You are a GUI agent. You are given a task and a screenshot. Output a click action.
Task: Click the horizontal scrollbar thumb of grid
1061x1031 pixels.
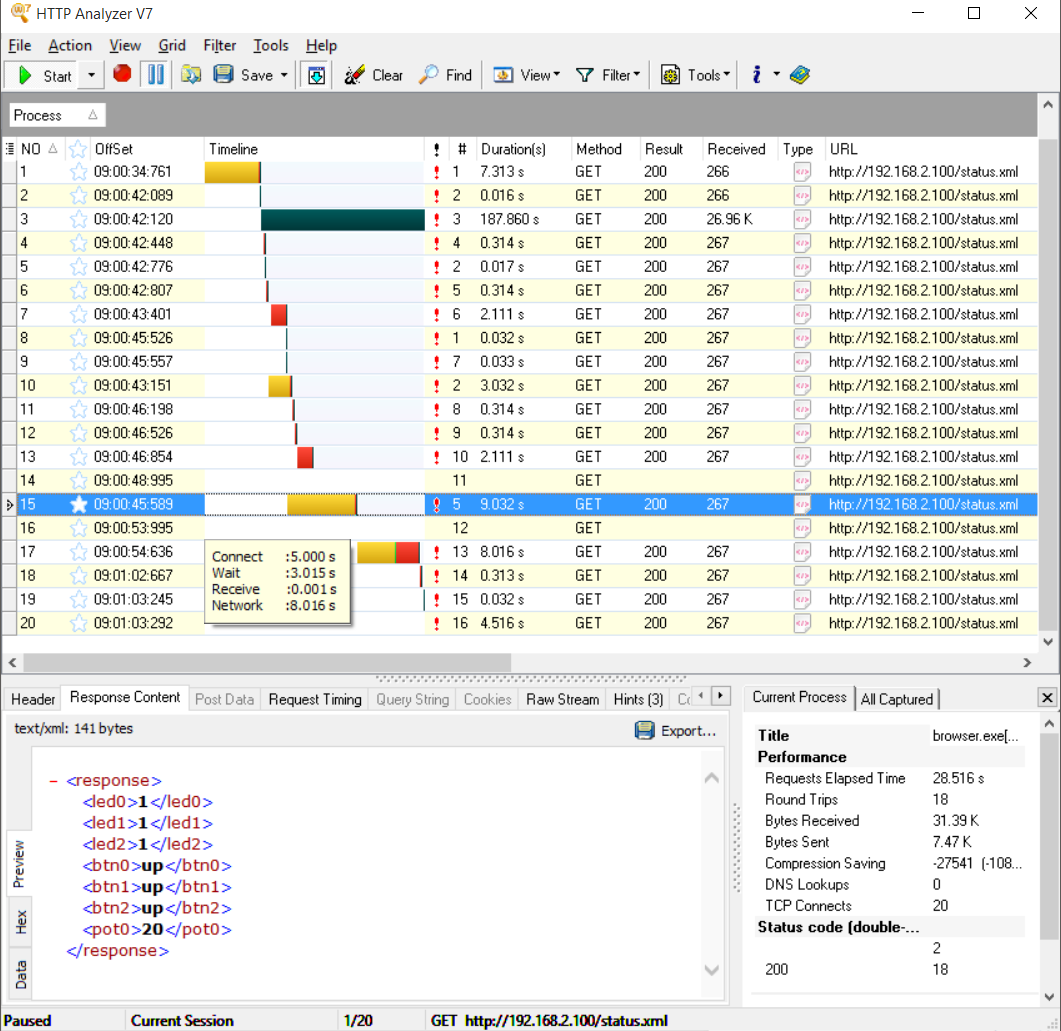tap(267, 662)
